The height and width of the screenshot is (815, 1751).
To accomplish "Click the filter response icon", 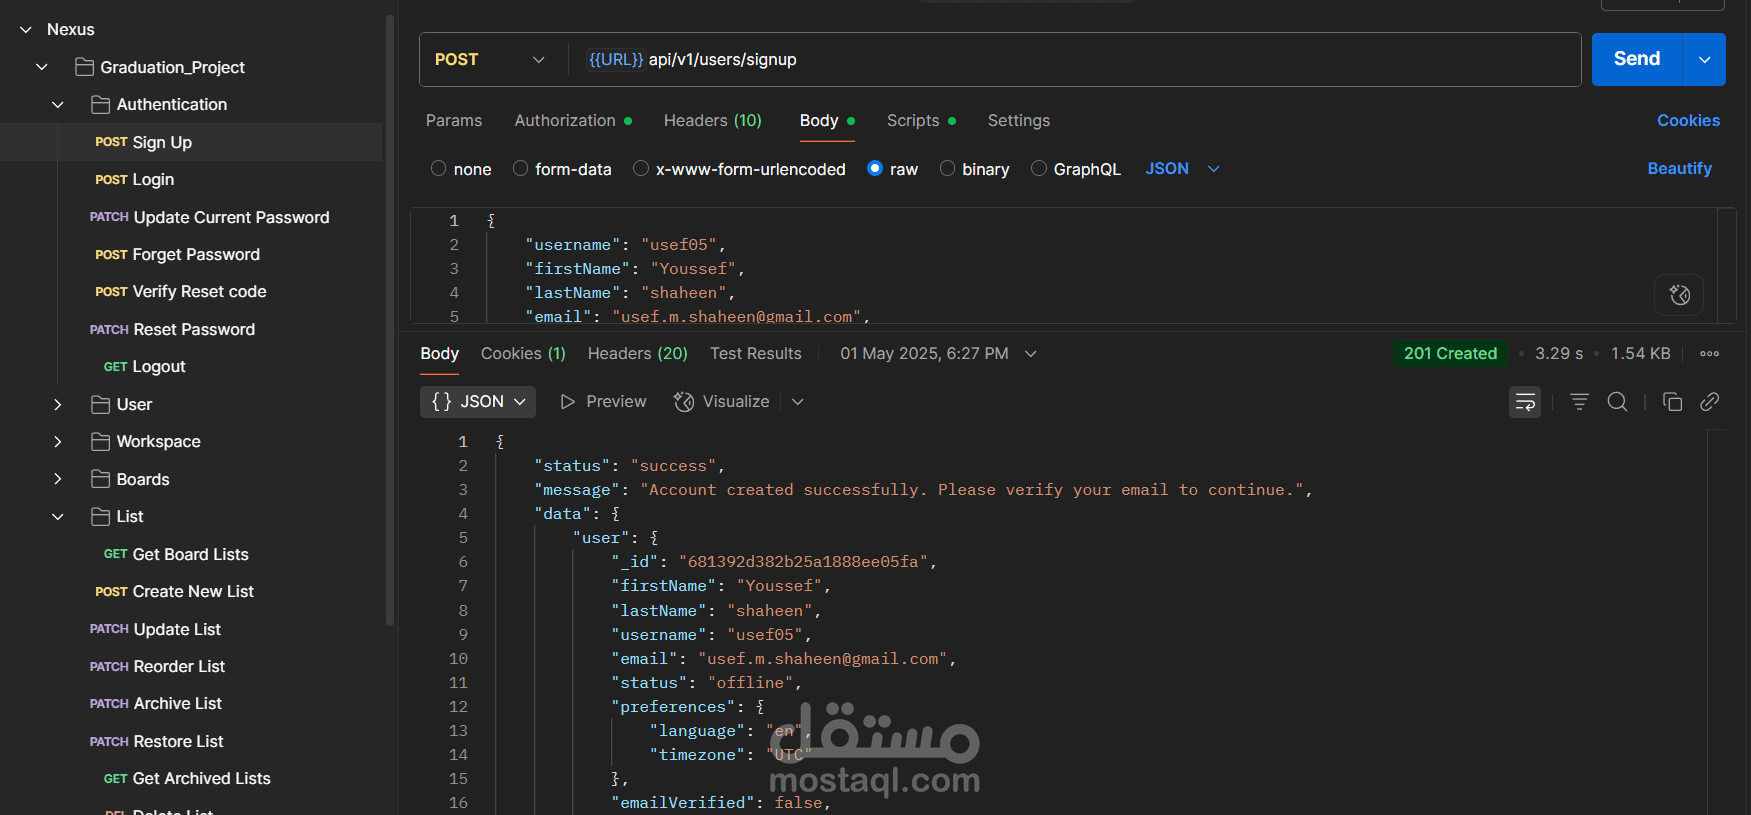I will pyautogui.click(x=1579, y=402).
